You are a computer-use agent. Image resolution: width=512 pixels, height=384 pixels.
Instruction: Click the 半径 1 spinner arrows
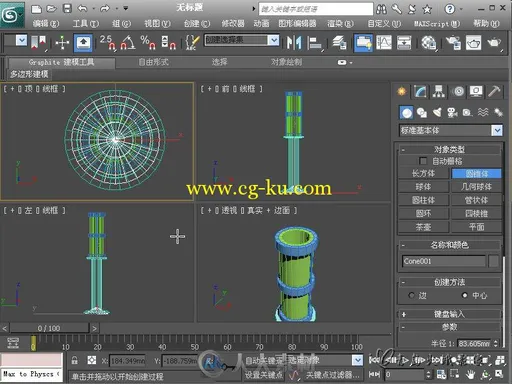click(x=495, y=343)
